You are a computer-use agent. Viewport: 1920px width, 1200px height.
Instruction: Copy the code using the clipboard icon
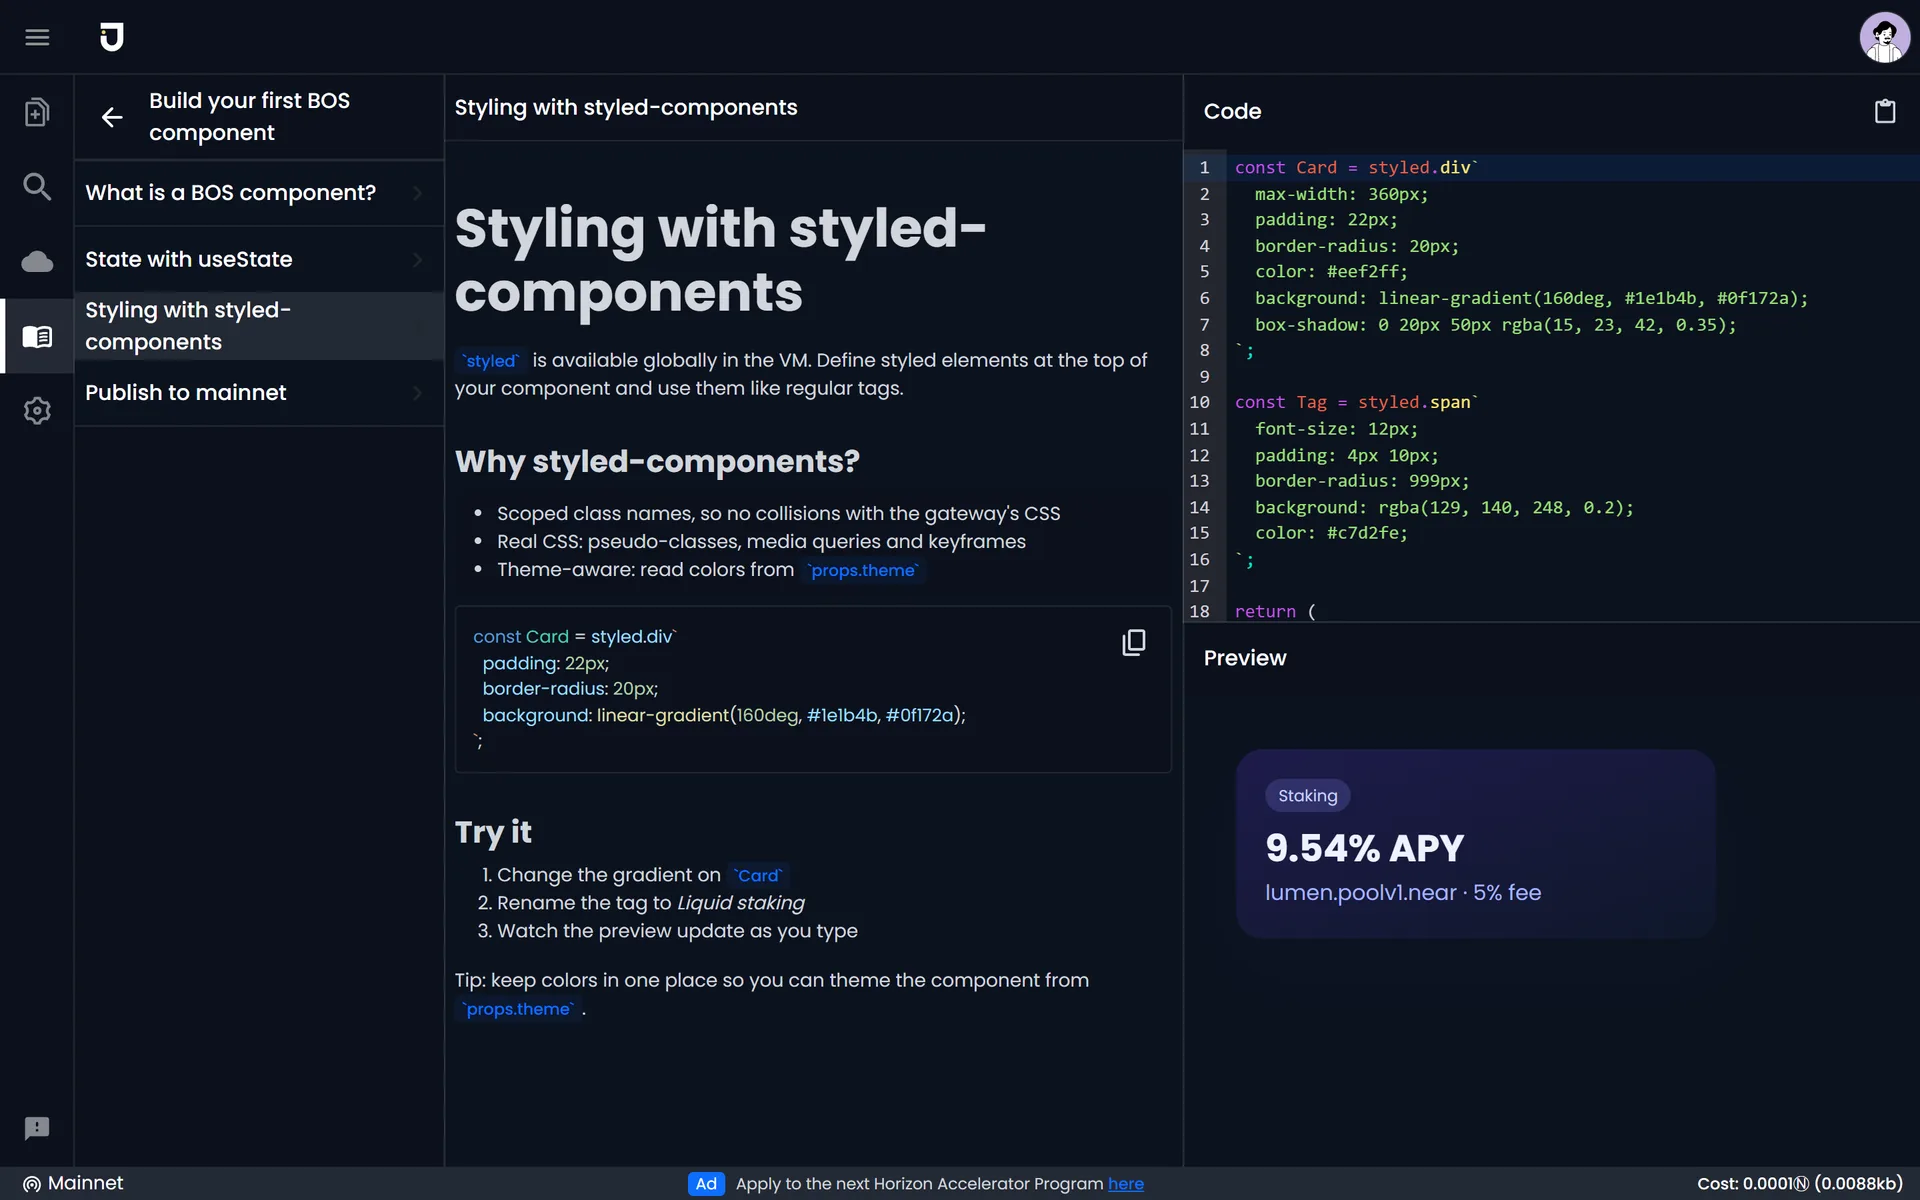pyautogui.click(x=1884, y=111)
